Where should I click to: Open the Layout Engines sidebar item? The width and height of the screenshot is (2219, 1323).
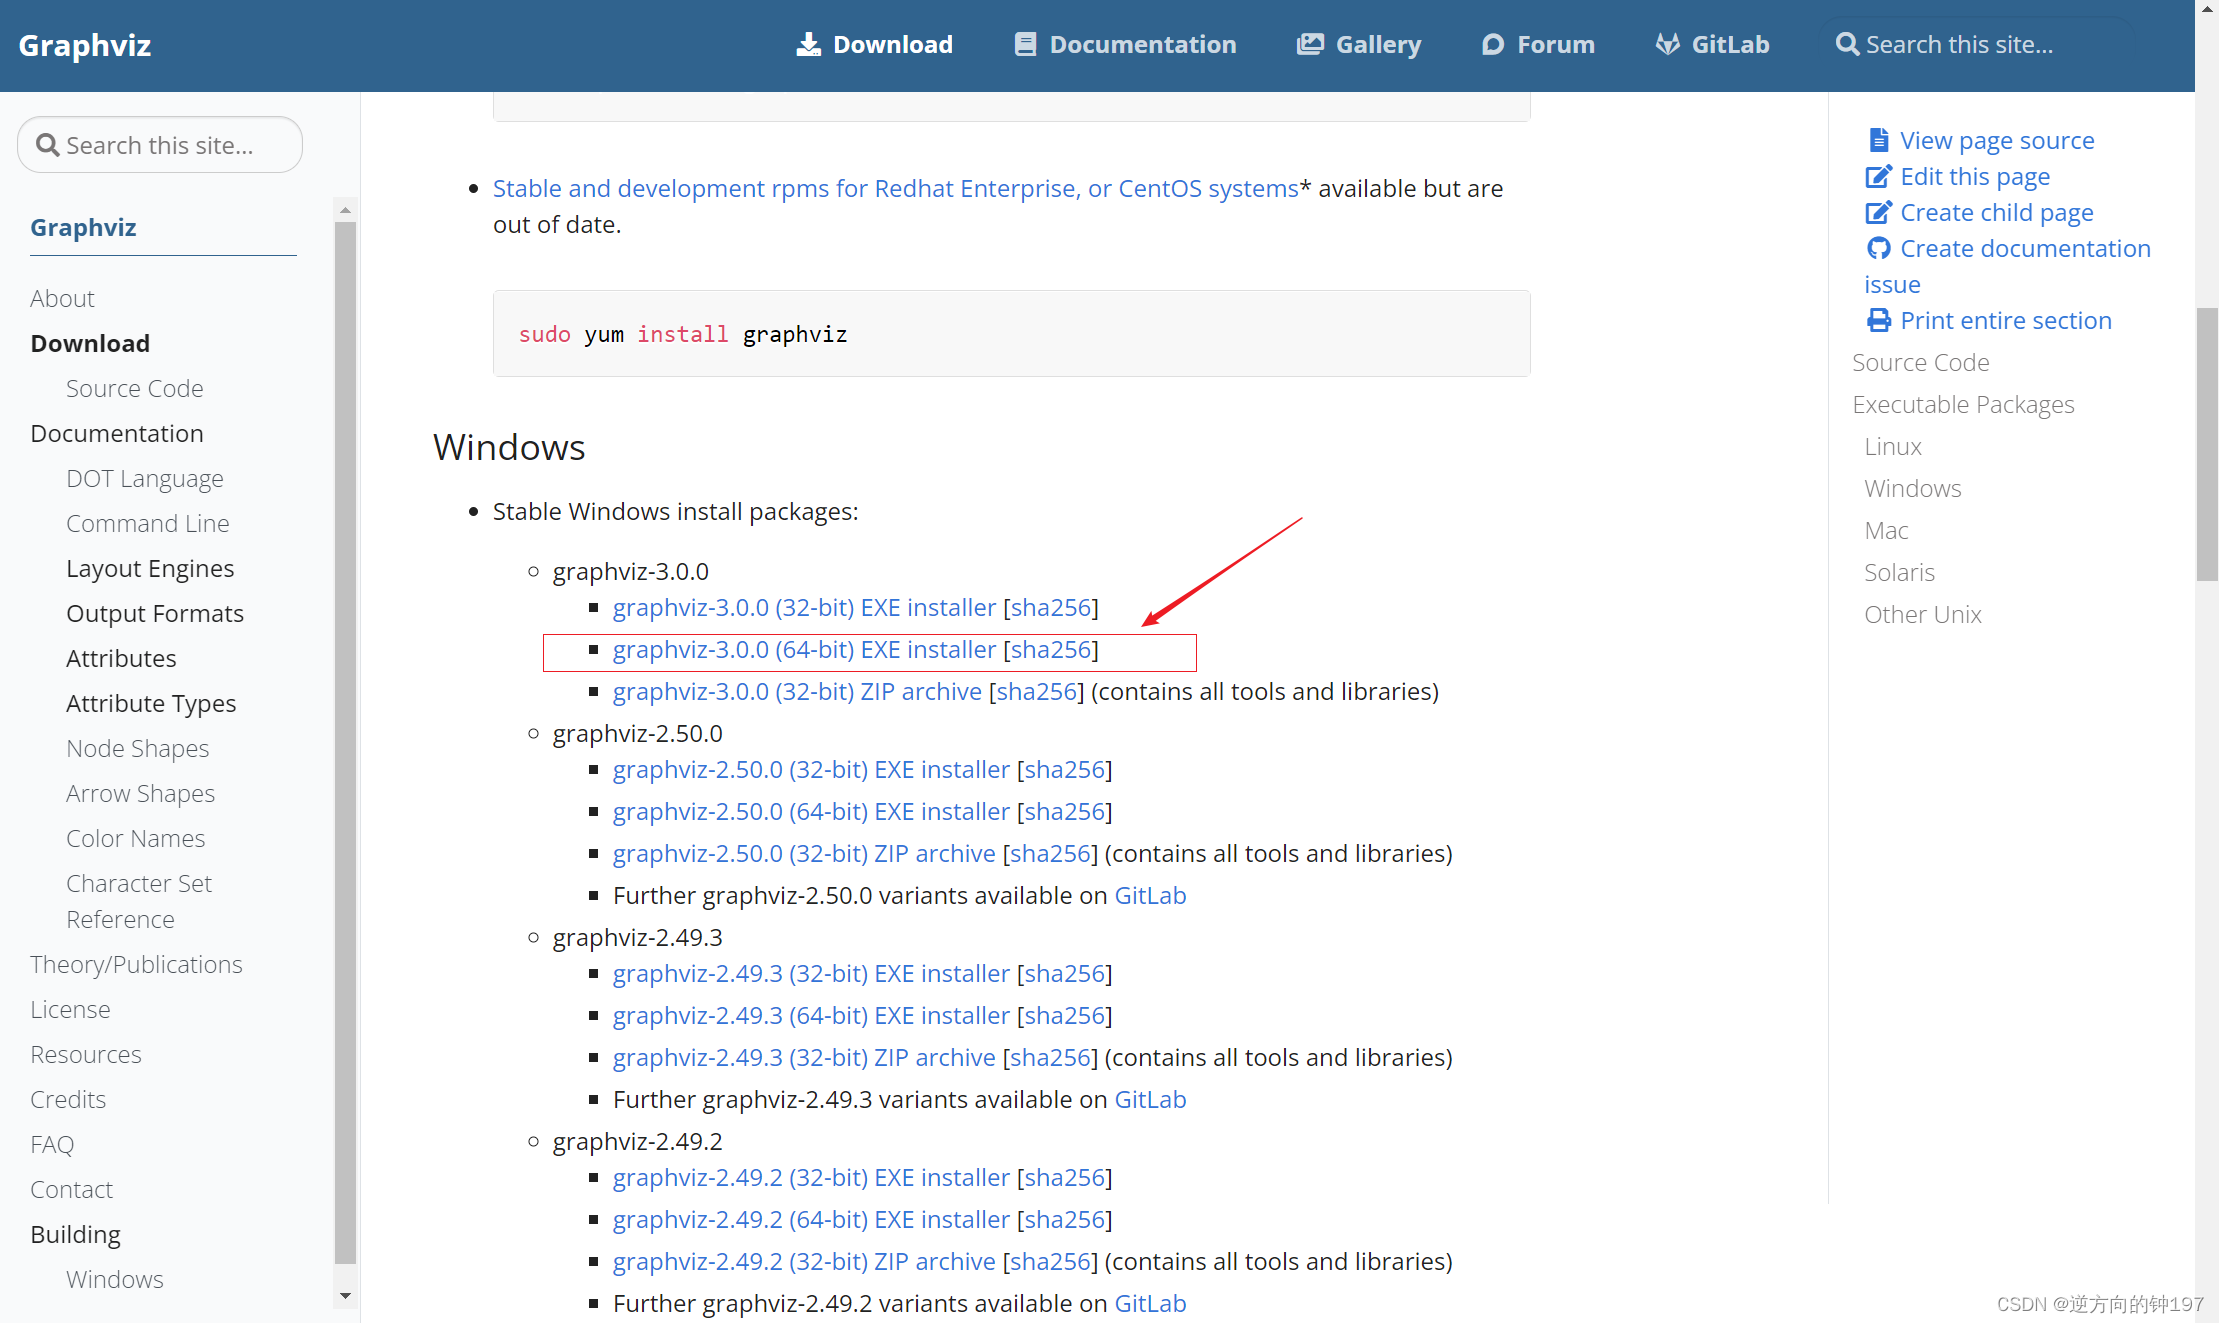click(x=150, y=568)
